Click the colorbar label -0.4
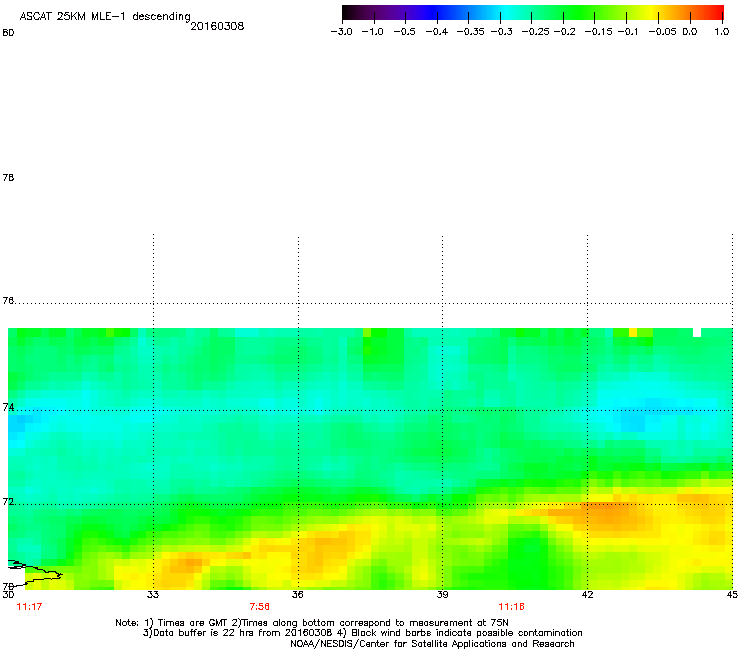The image size is (740, 650). (437, 32)
